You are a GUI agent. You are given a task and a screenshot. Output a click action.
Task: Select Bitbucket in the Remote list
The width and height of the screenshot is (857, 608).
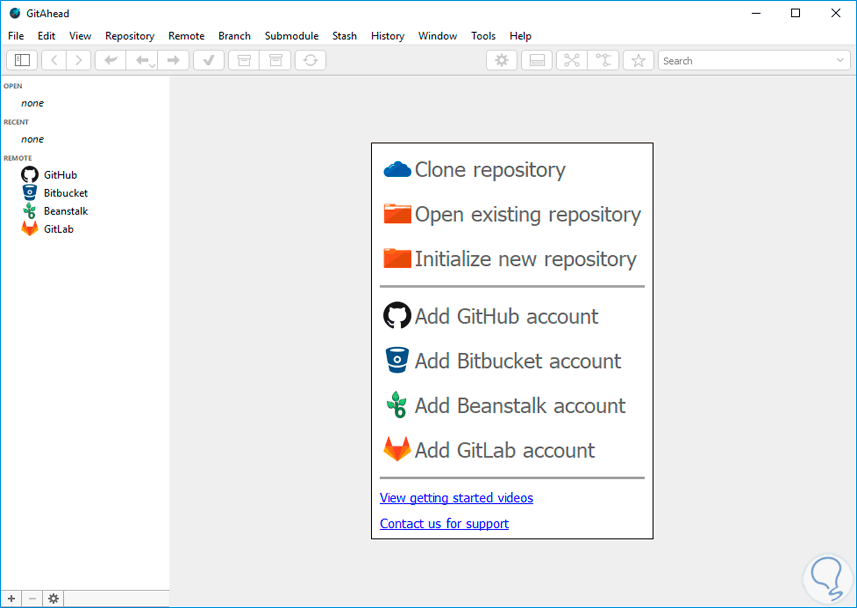point(65,193)
